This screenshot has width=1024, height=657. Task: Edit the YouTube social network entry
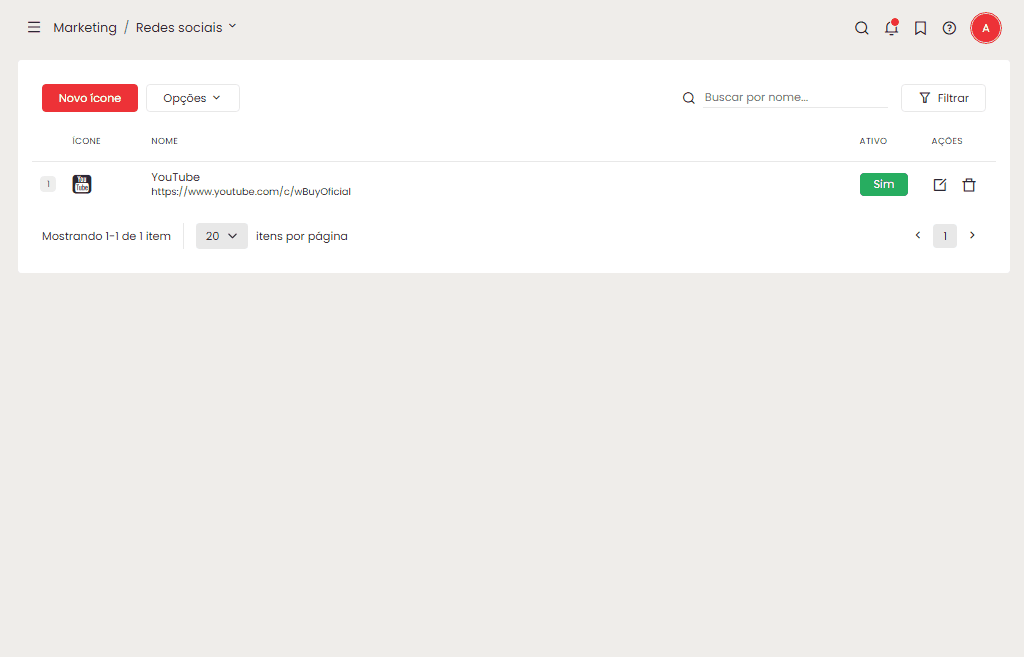click(x=939, y=185)
